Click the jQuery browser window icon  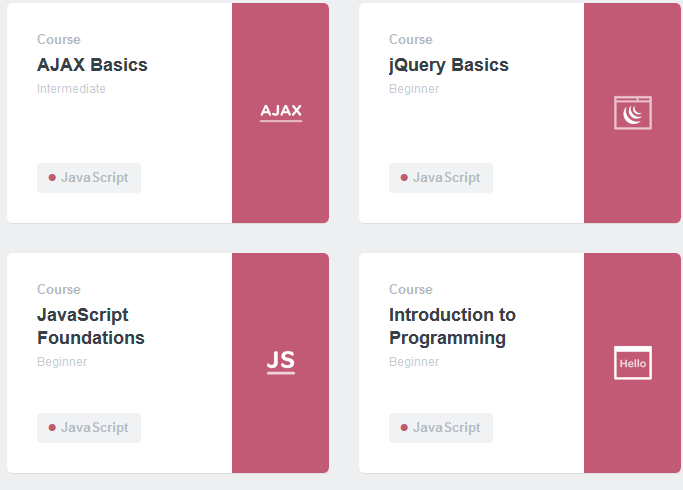pos(633,113)
